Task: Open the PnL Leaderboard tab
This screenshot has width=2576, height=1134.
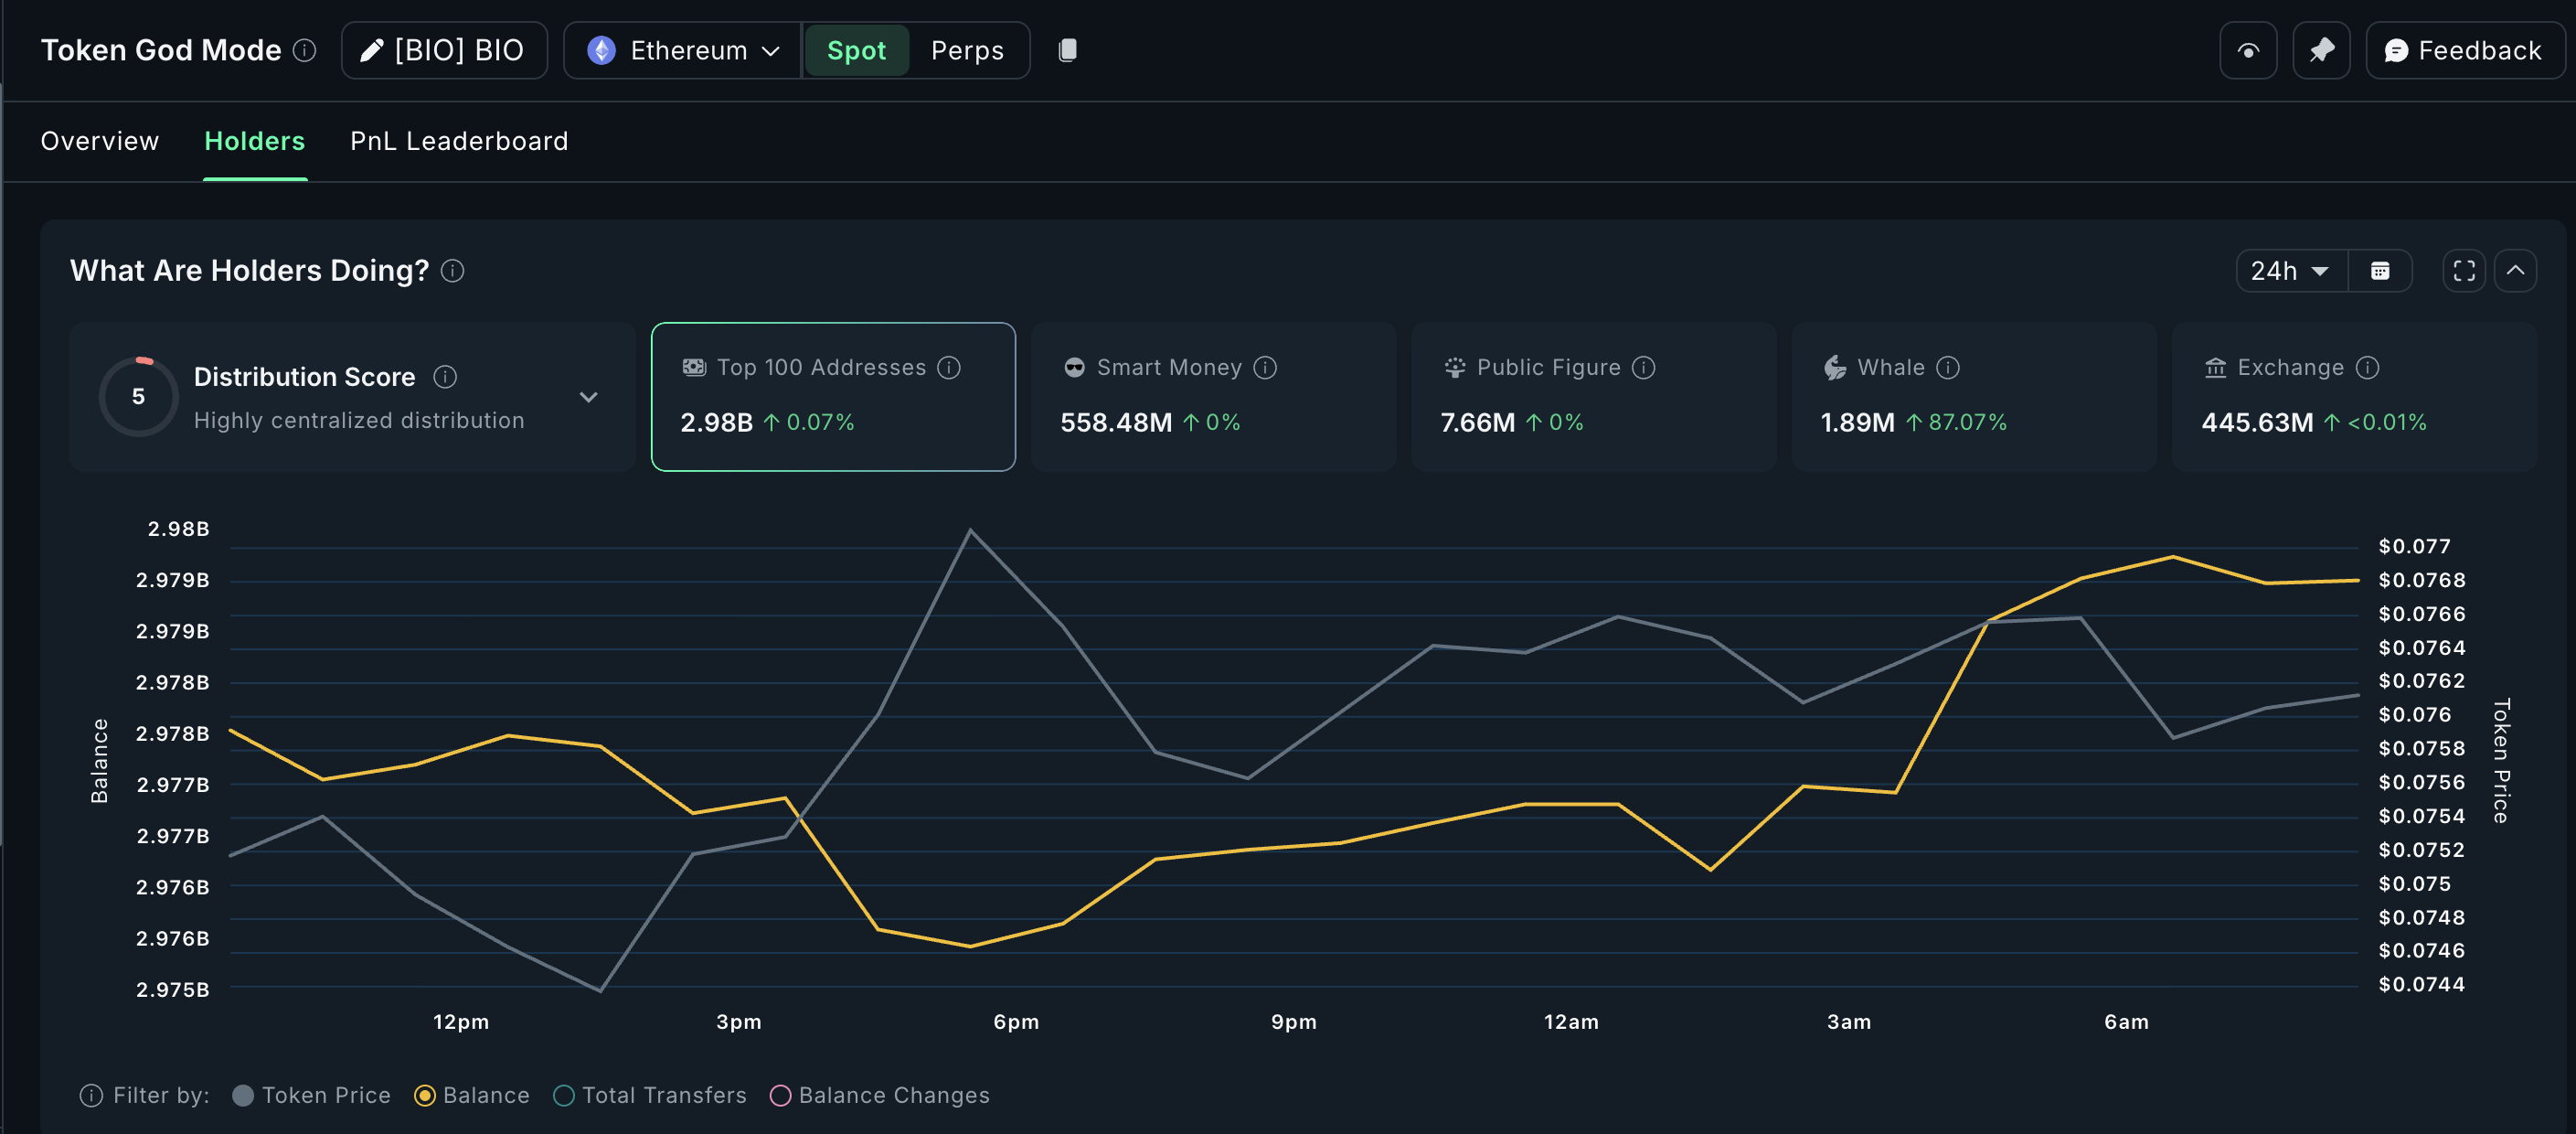Action: click(458, 141)
